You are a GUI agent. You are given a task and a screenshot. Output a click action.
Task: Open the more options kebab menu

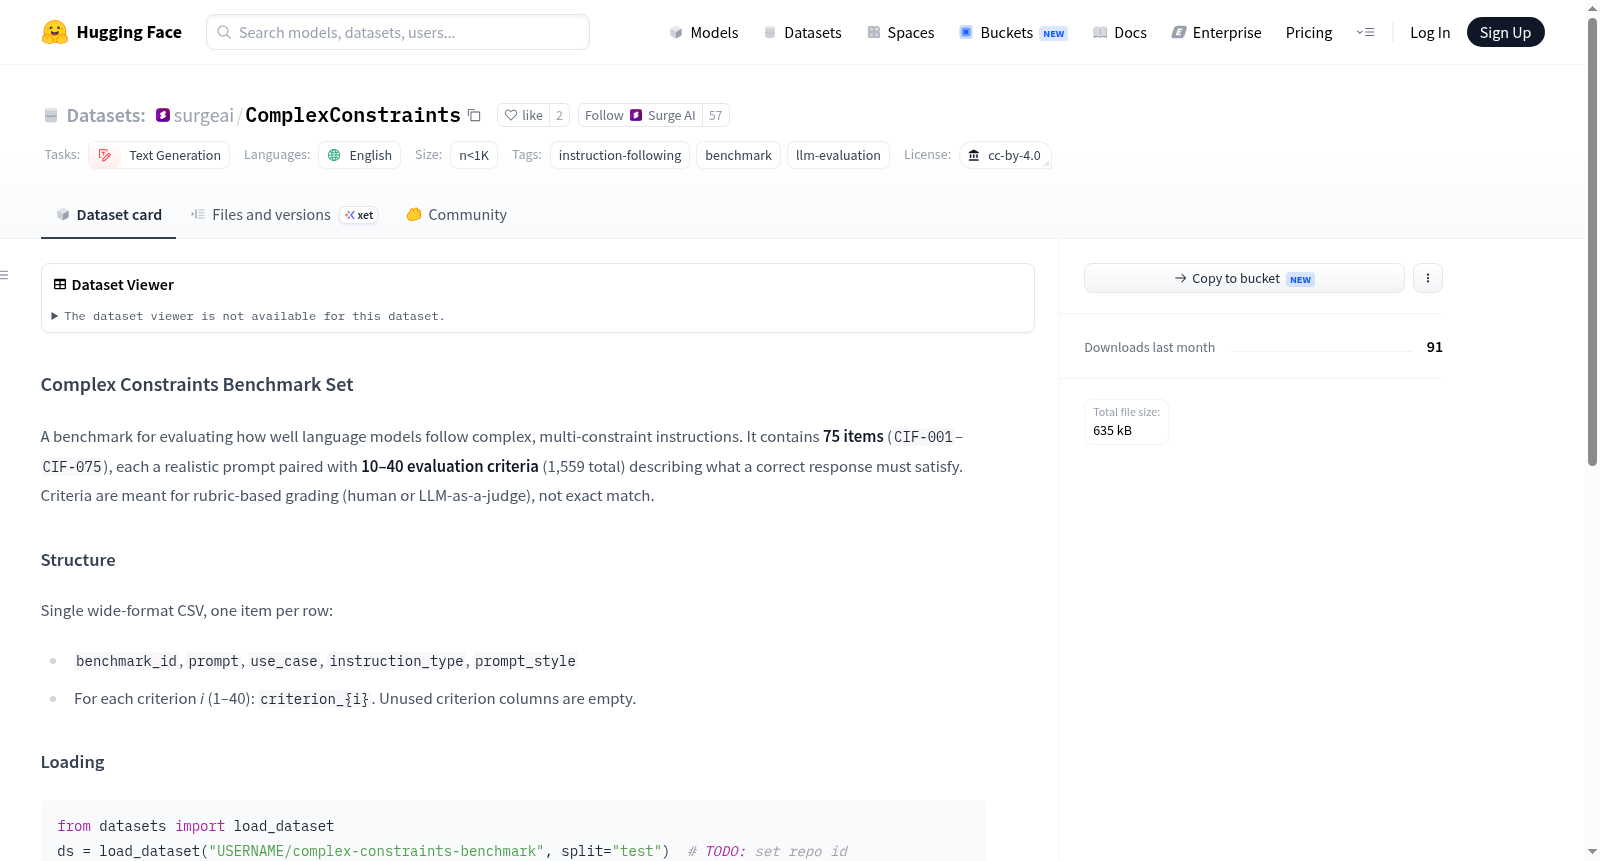(1428, 278)
